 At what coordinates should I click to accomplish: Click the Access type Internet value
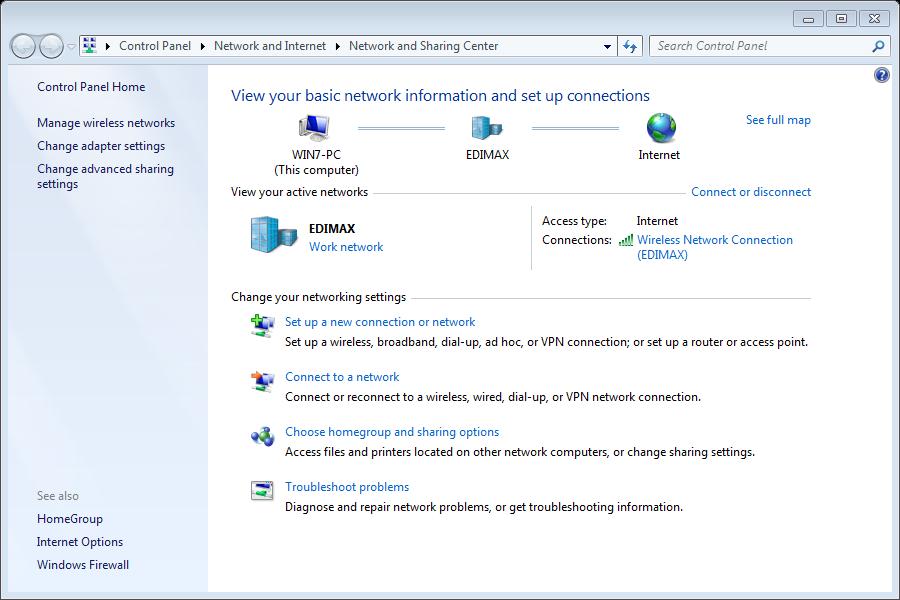tap(657, 221)
